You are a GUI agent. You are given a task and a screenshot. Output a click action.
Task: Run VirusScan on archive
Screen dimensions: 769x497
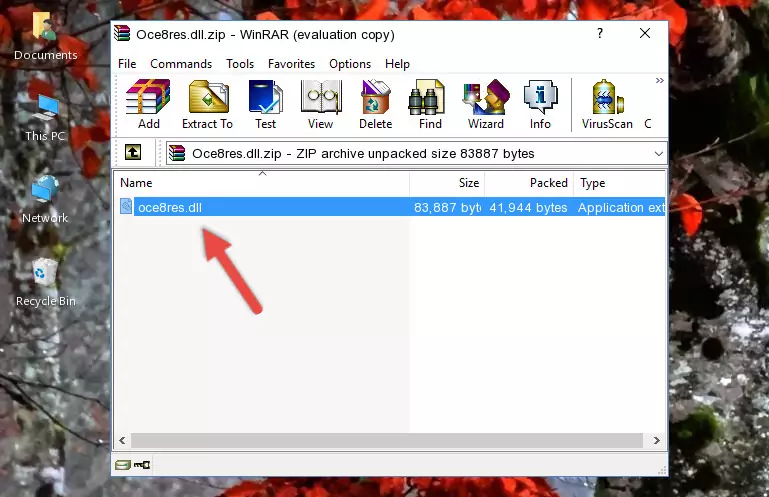coord(607,104)
